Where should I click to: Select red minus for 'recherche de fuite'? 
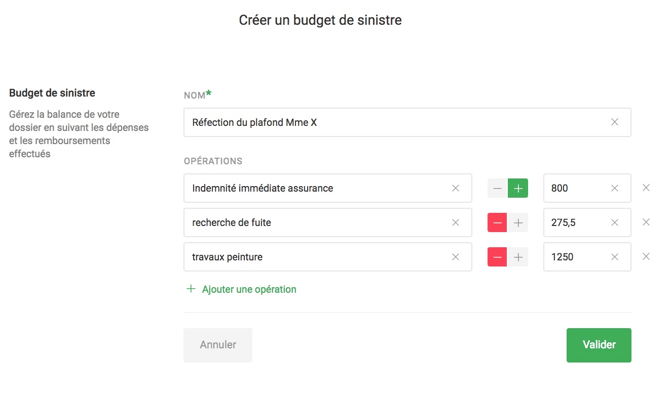coord(497,223)
